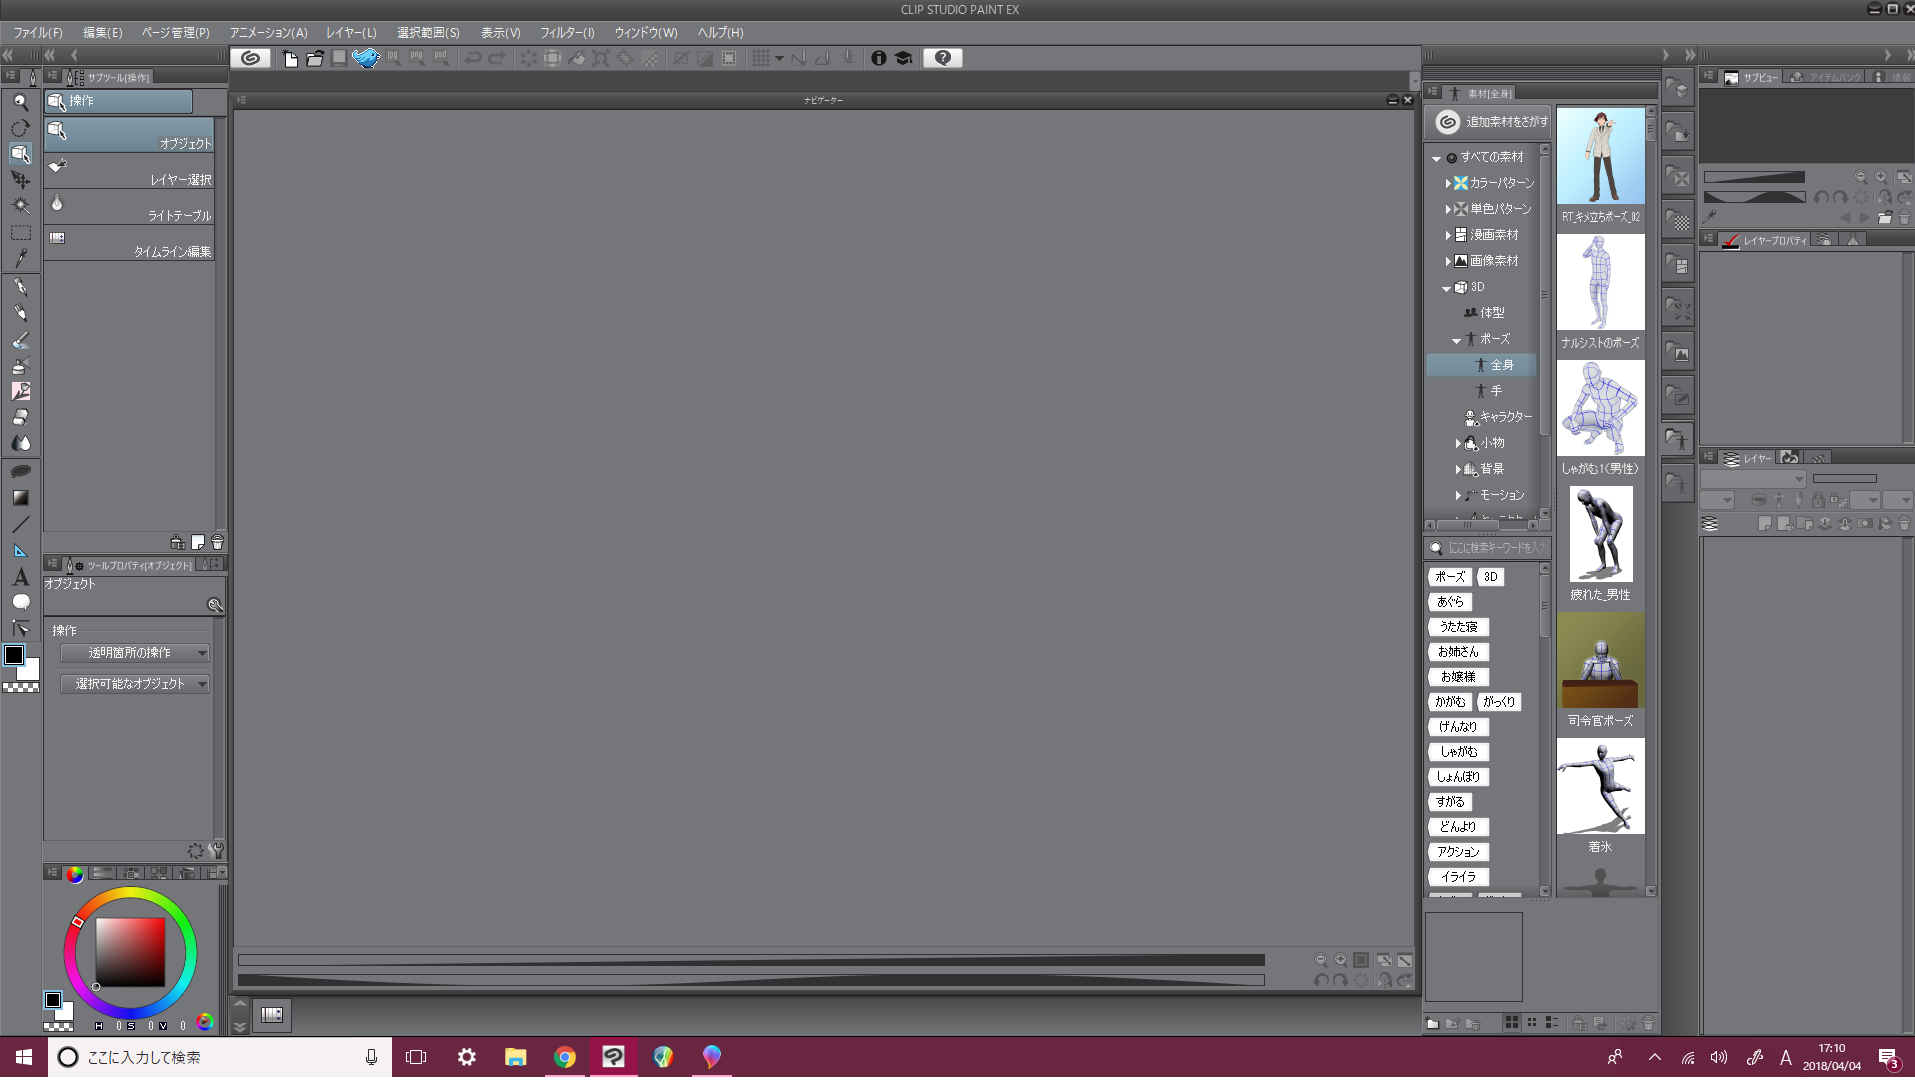Open the フィルター menu
The height and width of the screenshot is (1080, 1915).
coord(567,33)
